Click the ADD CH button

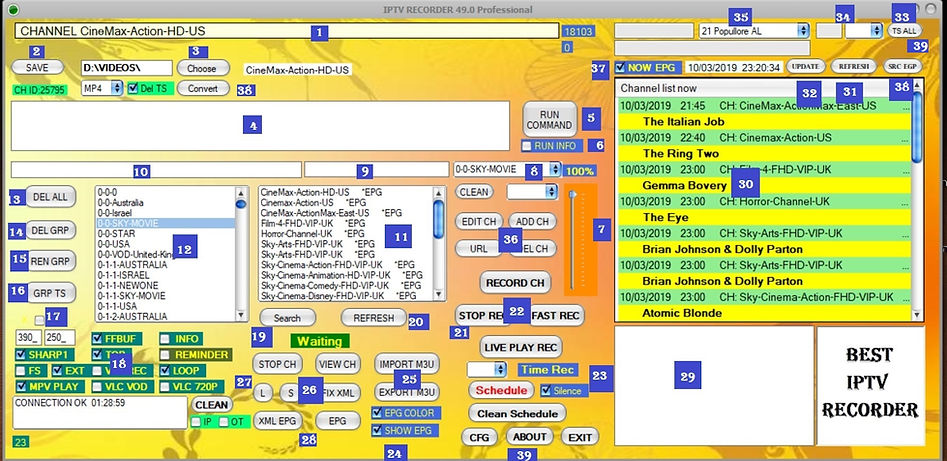point(532,222)
